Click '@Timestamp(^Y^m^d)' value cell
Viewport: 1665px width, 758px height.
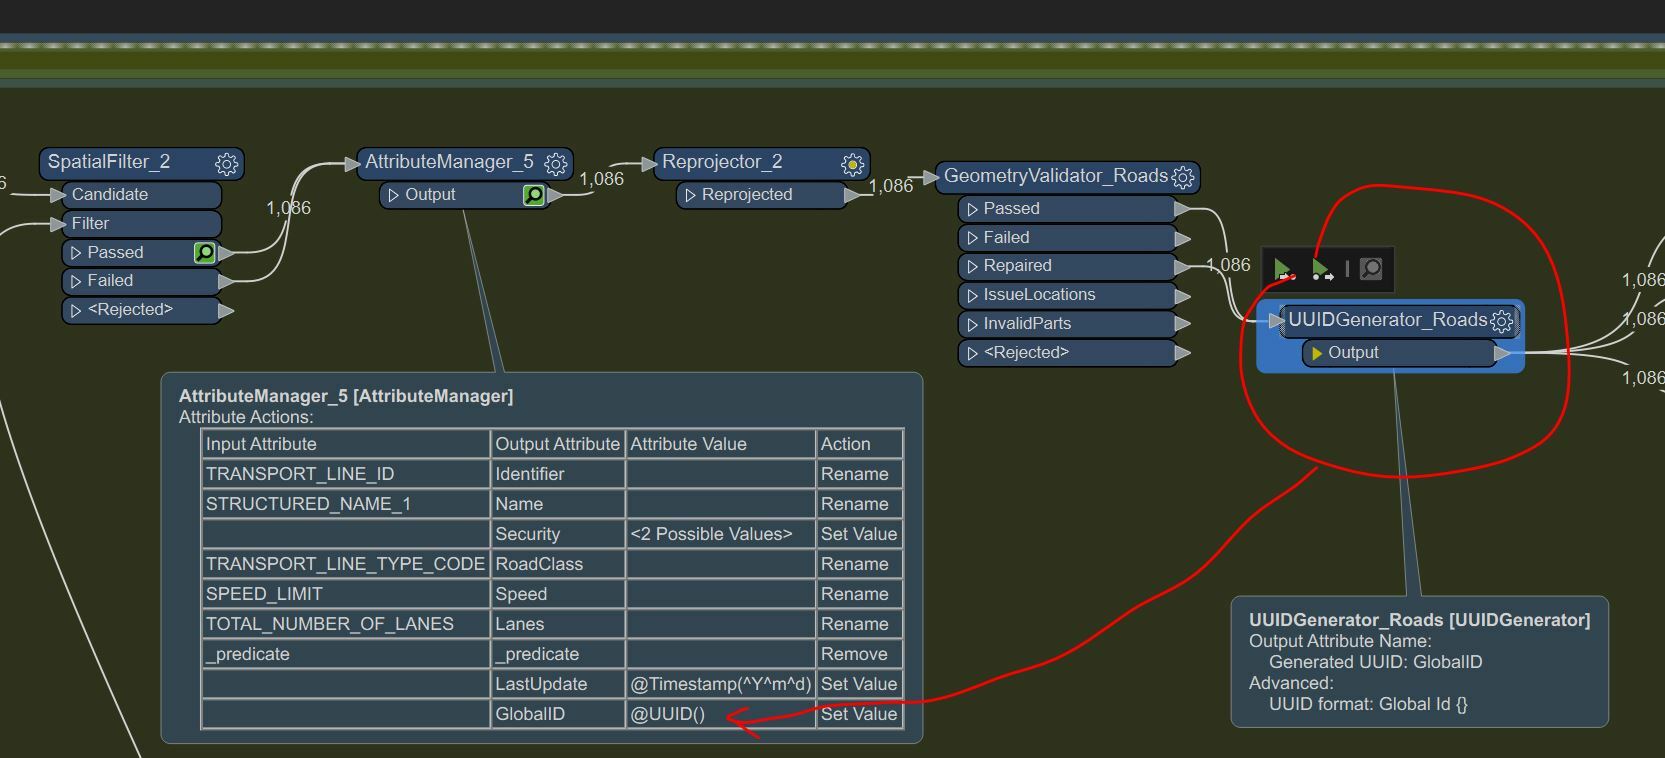point(721,684)
